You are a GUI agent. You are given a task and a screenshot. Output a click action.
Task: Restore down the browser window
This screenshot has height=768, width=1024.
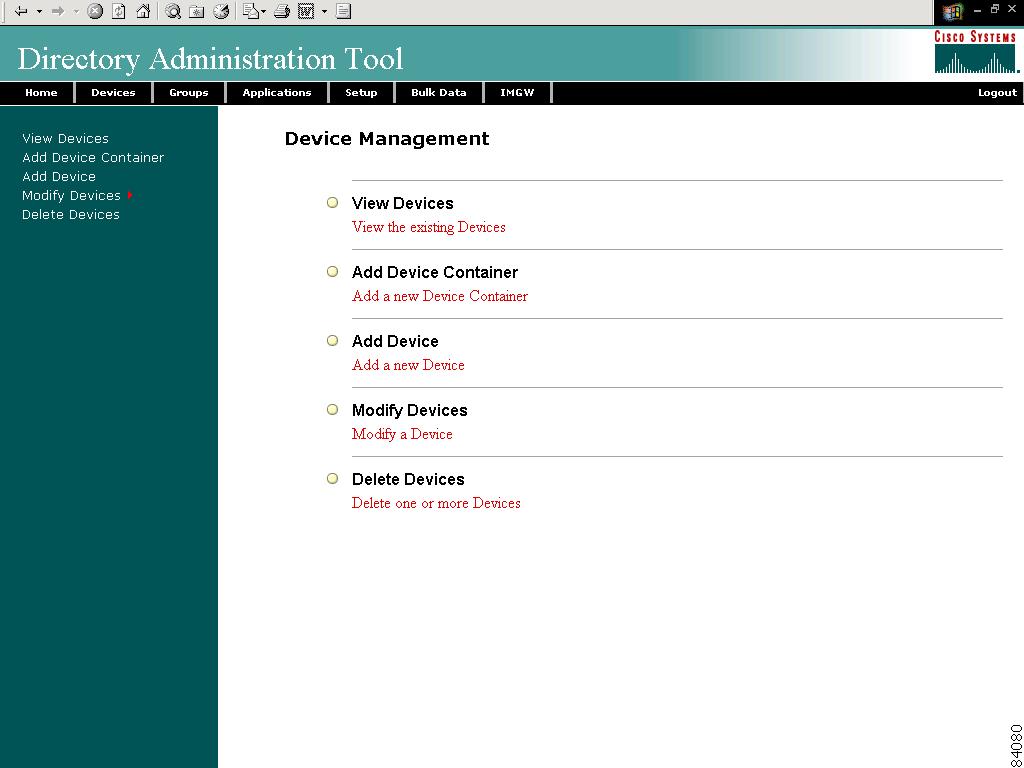[x=995, y=9]
